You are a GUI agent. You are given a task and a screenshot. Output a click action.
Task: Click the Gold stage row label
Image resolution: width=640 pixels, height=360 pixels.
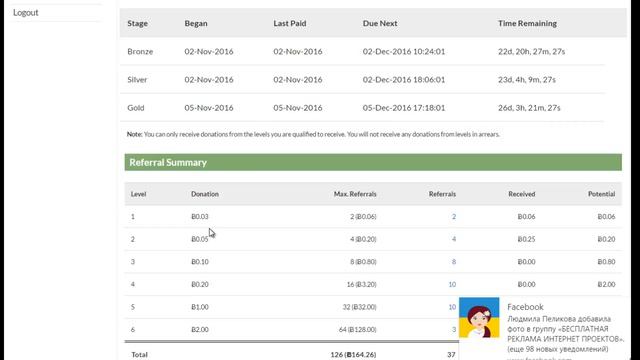136,108
